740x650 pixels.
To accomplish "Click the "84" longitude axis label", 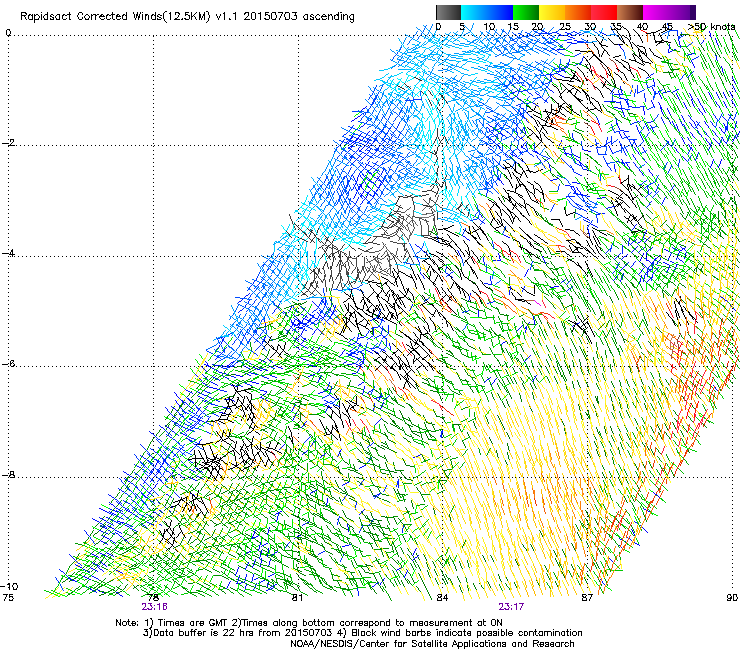I will pyautogui.click(x=442, y=598).
